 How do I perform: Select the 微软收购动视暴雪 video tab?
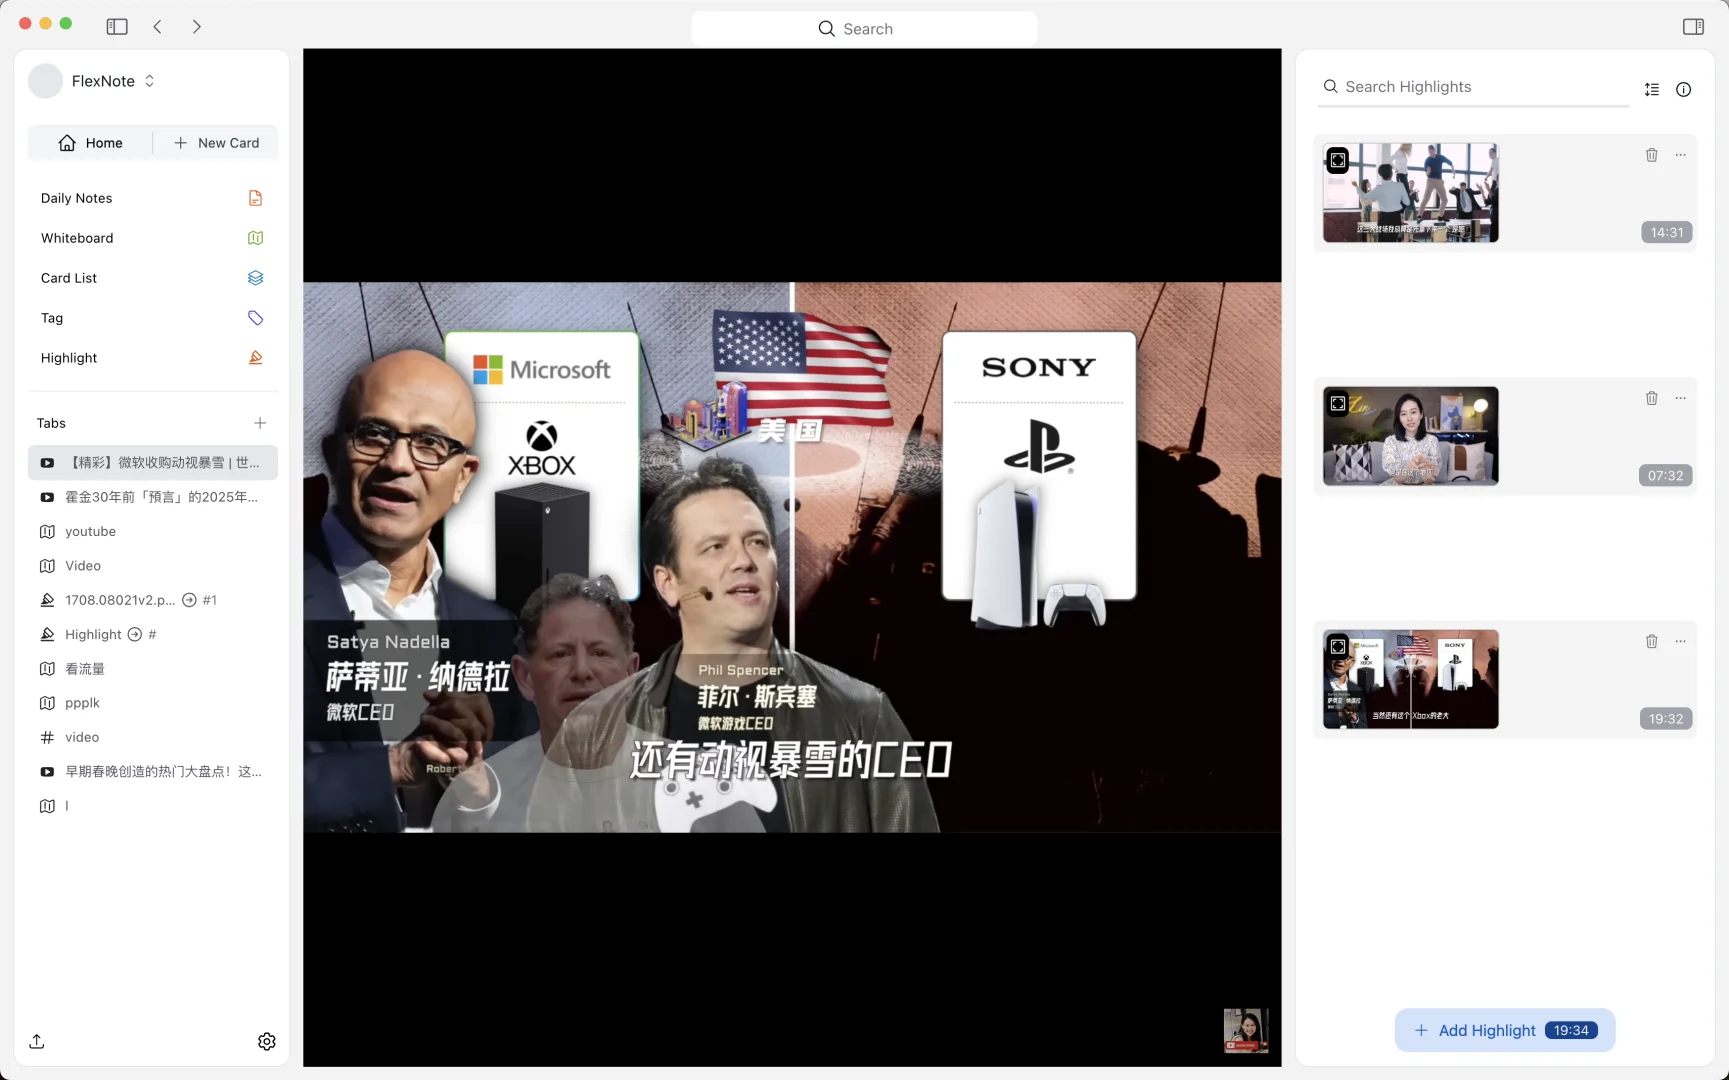pyautogui.click(x=152, y=463)
